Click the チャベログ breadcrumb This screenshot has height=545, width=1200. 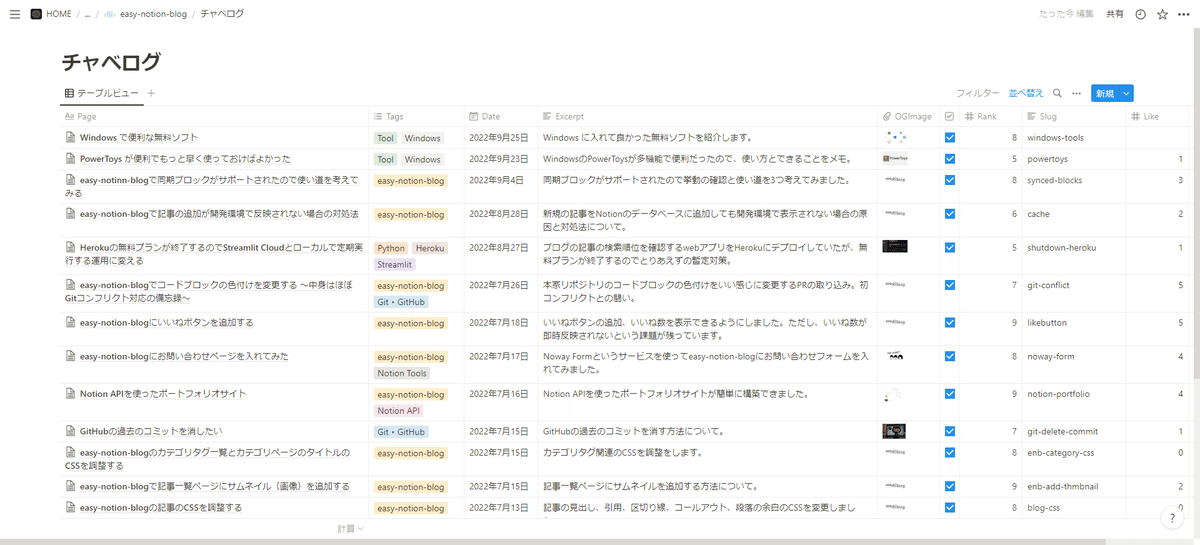point(222,15)
